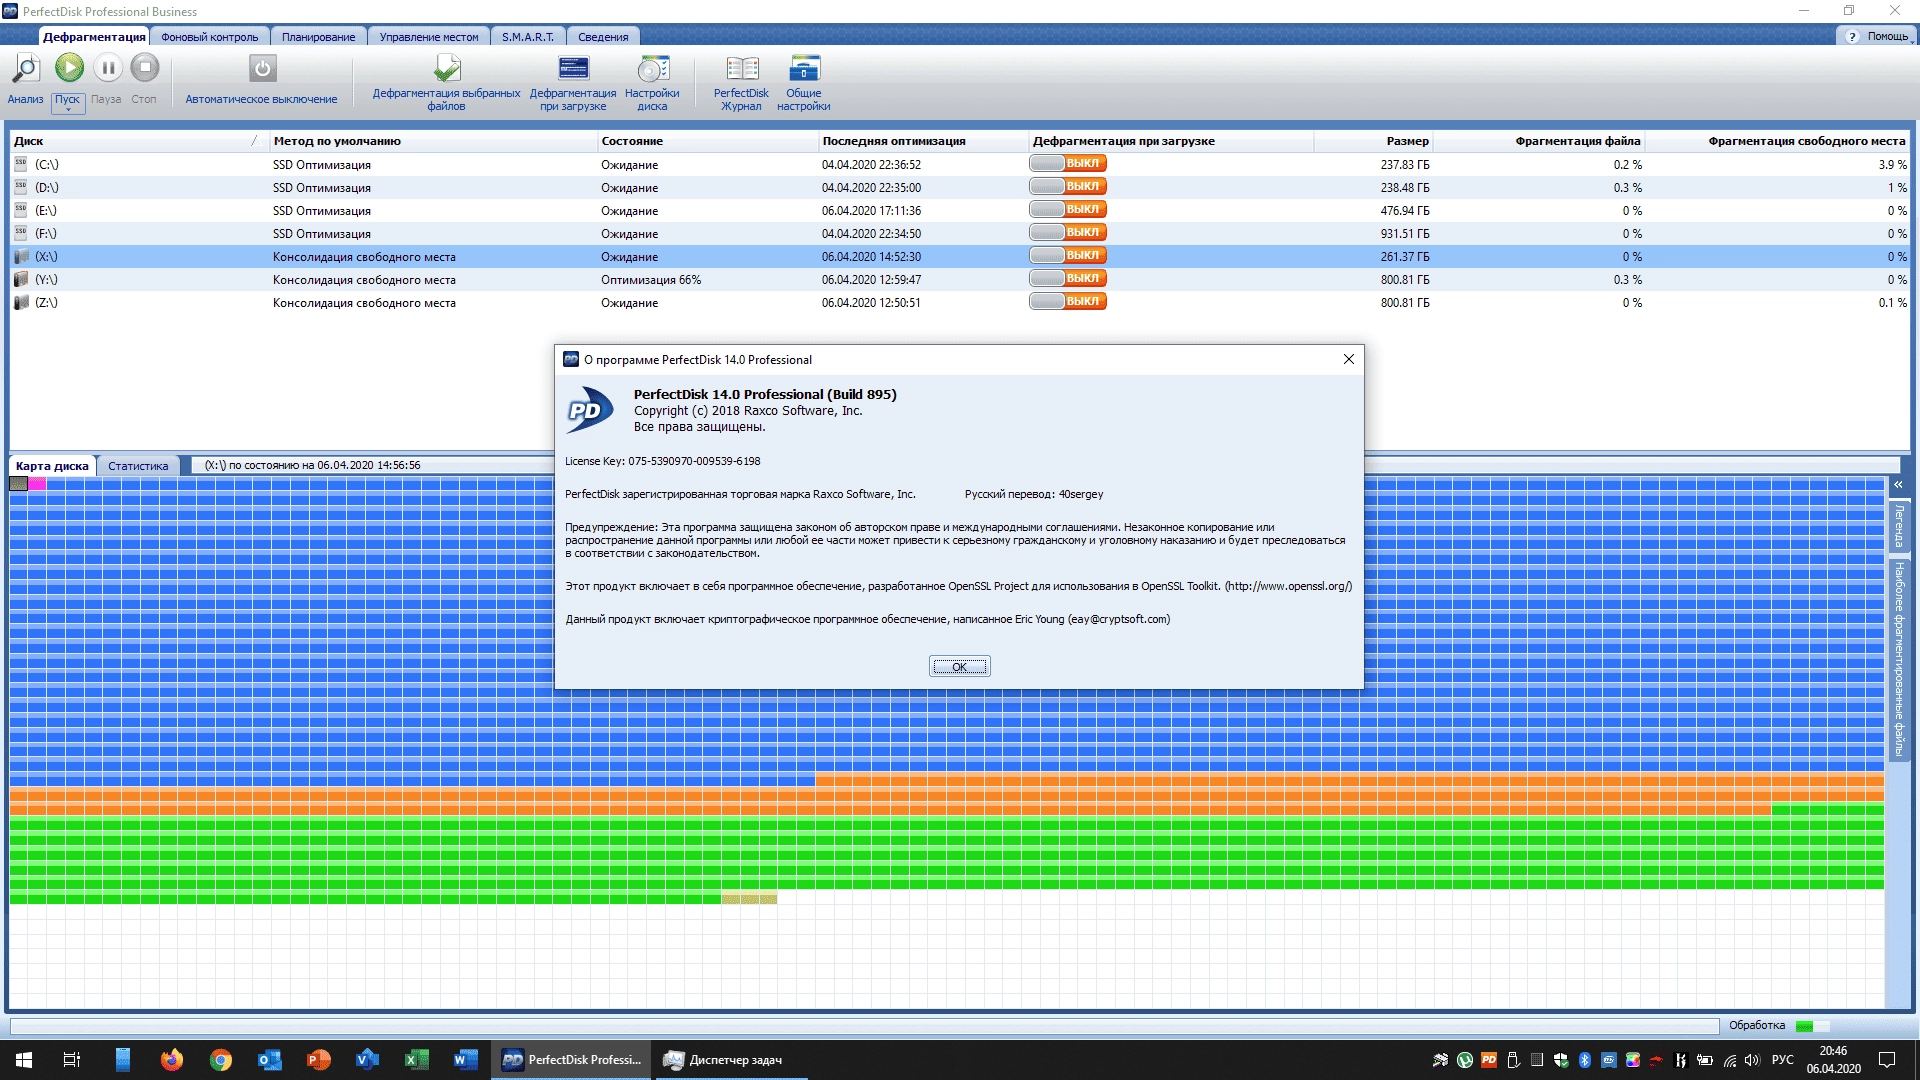Switch to S.M.A.R.T. tab
This screenshot has height=1080, width=1920.
pyautogui.click(x=528, y=37)
